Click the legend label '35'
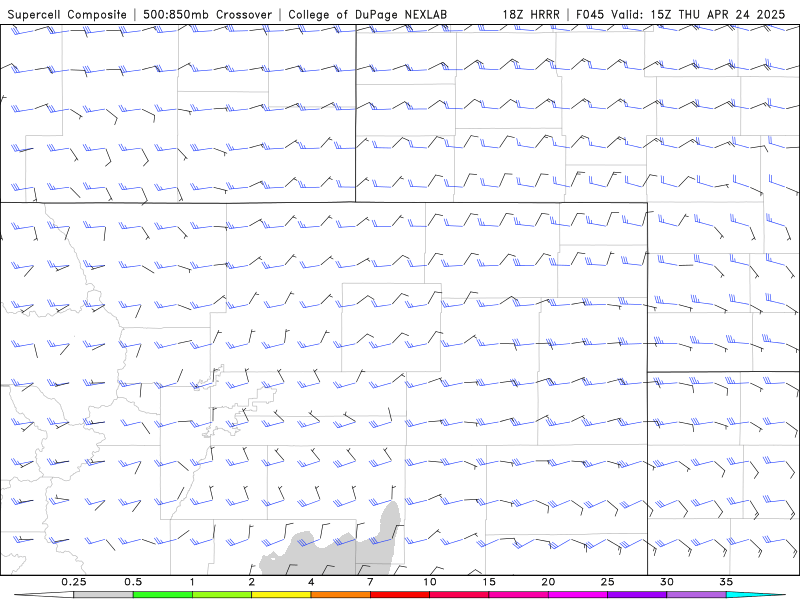 (726, 582)
